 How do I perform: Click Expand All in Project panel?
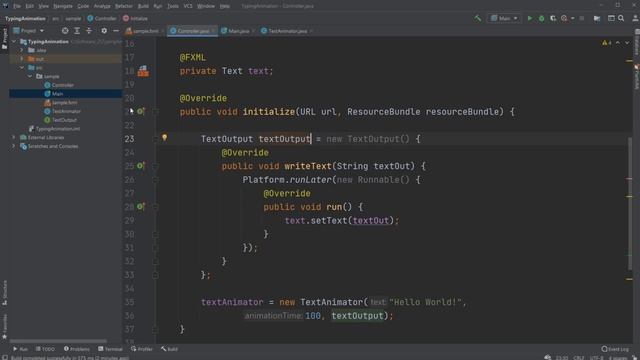tap(77, 31)
